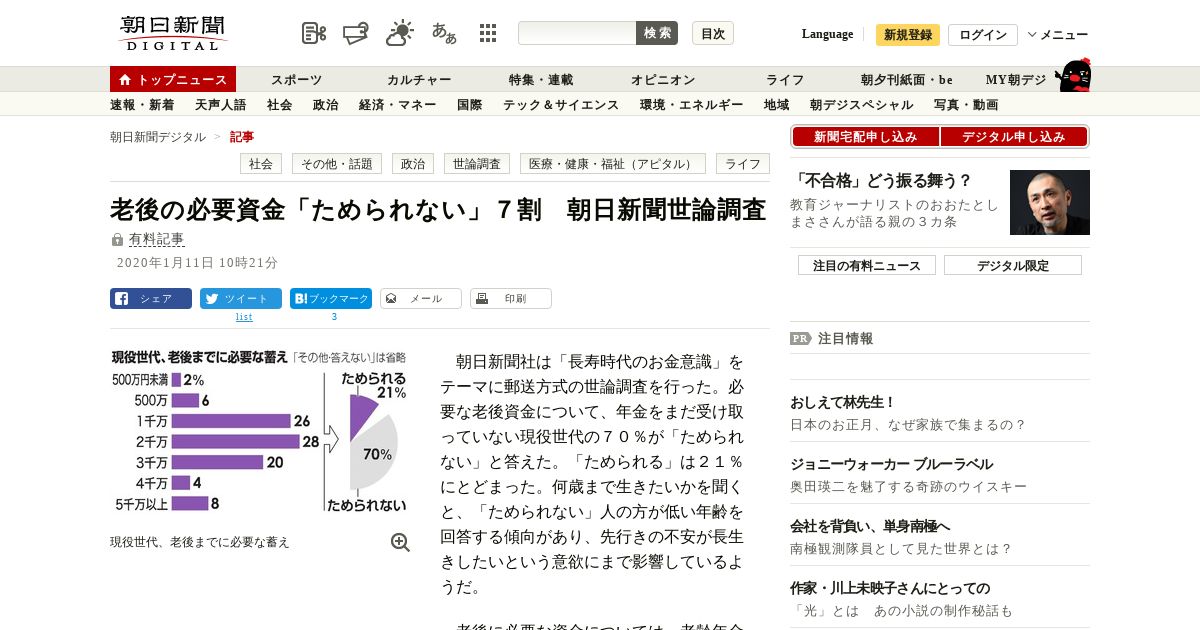The image size is (1200, 630).
Task: Click the 世論調査 article tag
Action: (477, 164)
